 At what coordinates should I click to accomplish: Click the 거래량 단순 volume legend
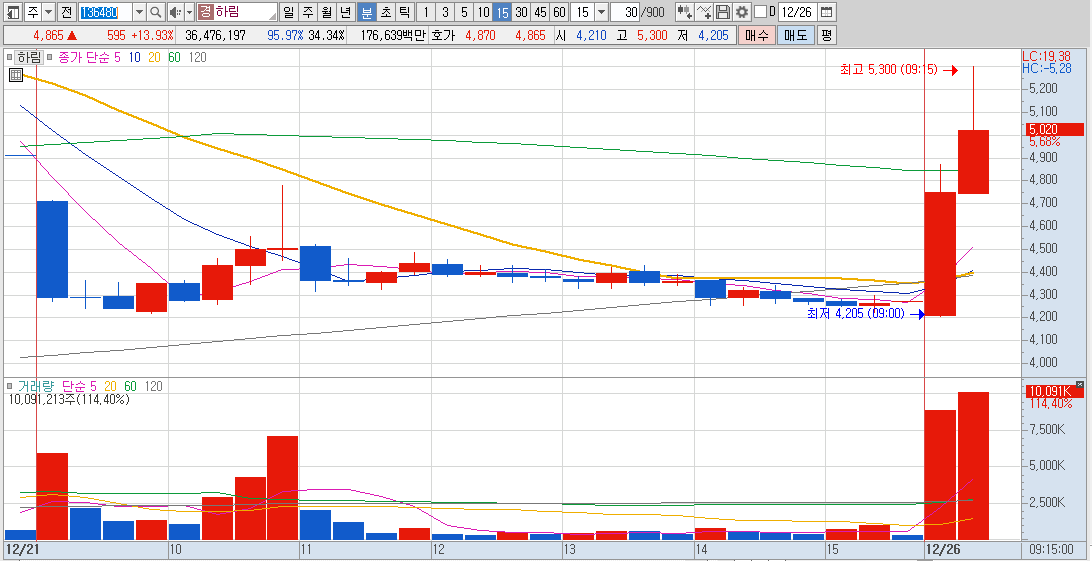point(52,386)
